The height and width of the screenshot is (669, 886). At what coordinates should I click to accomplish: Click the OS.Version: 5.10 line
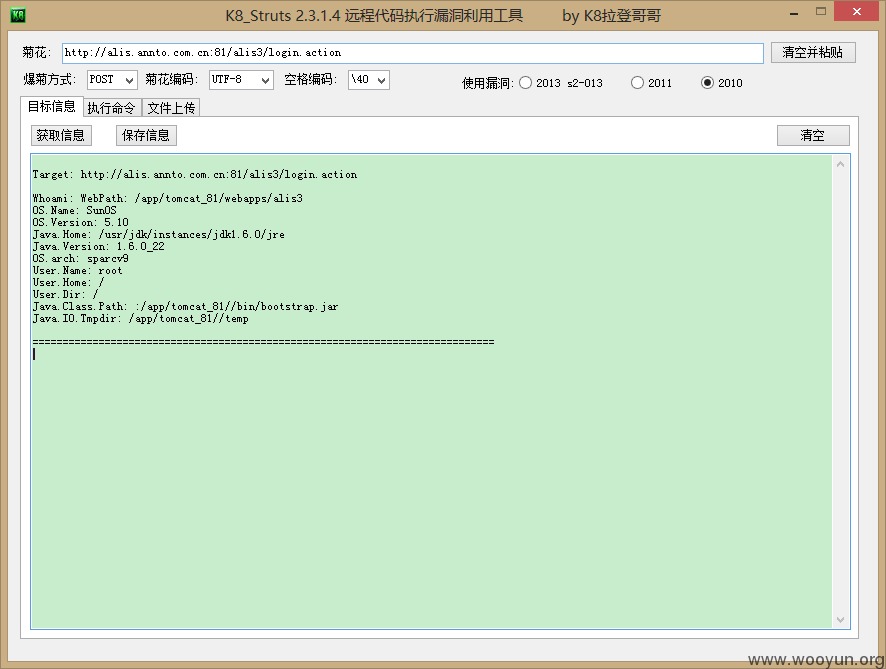tap(80, 222)
